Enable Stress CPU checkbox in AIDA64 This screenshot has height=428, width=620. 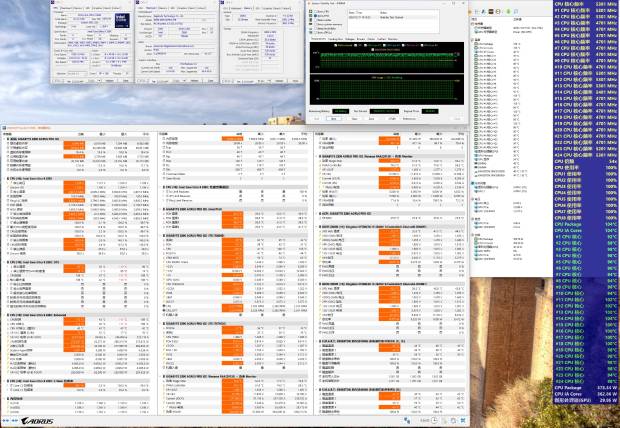coord(316,11)
